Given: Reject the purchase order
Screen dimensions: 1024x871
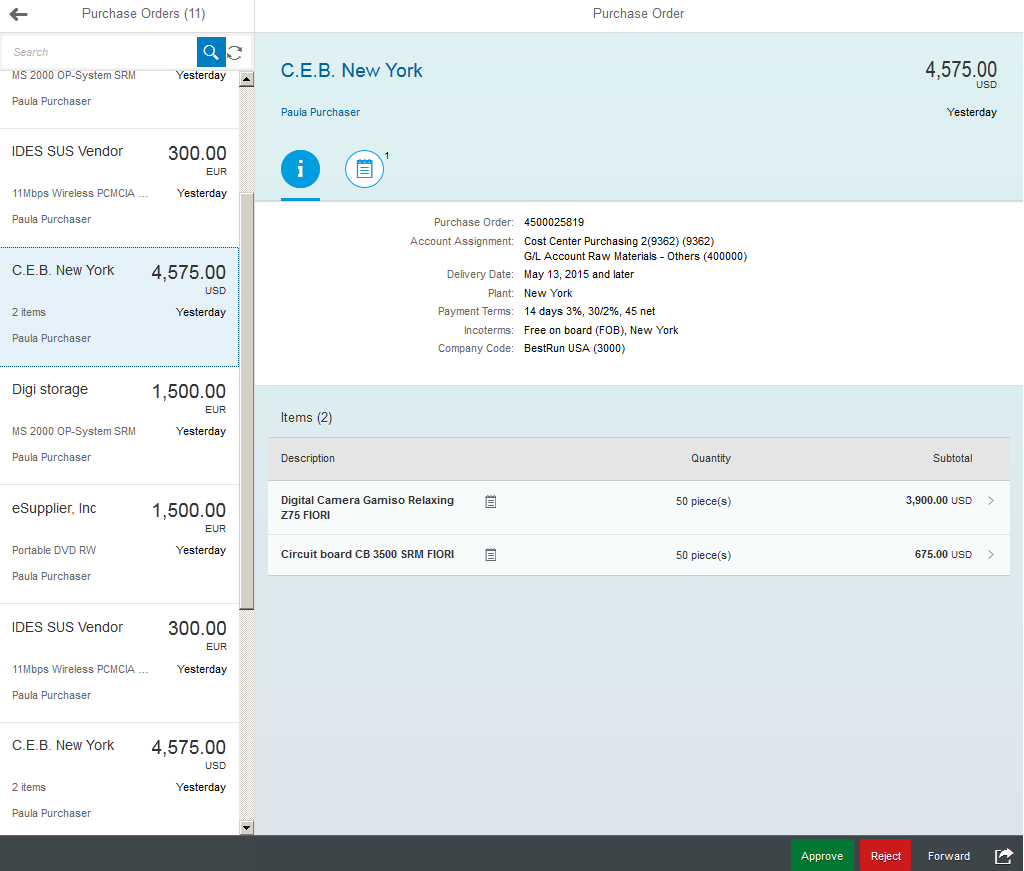Looking at the screenshot, I should click(x=885, y=856).
